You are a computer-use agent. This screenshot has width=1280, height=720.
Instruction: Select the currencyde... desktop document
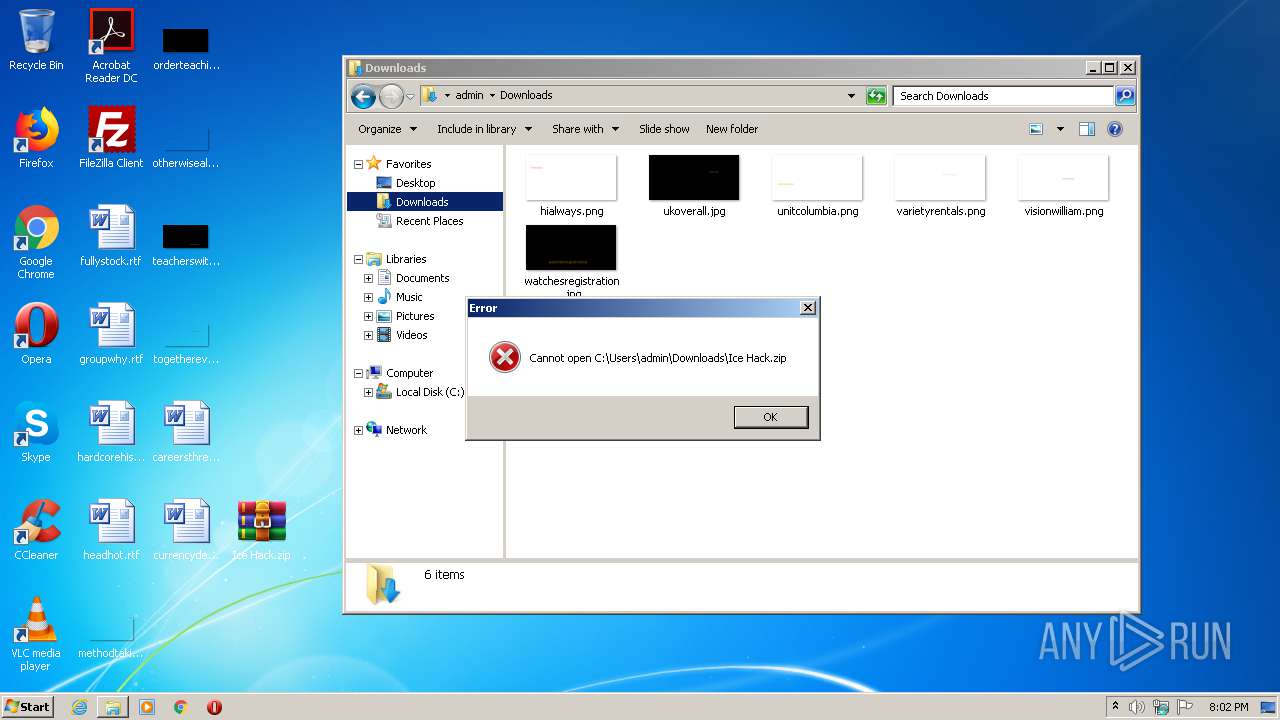[186, 530]
